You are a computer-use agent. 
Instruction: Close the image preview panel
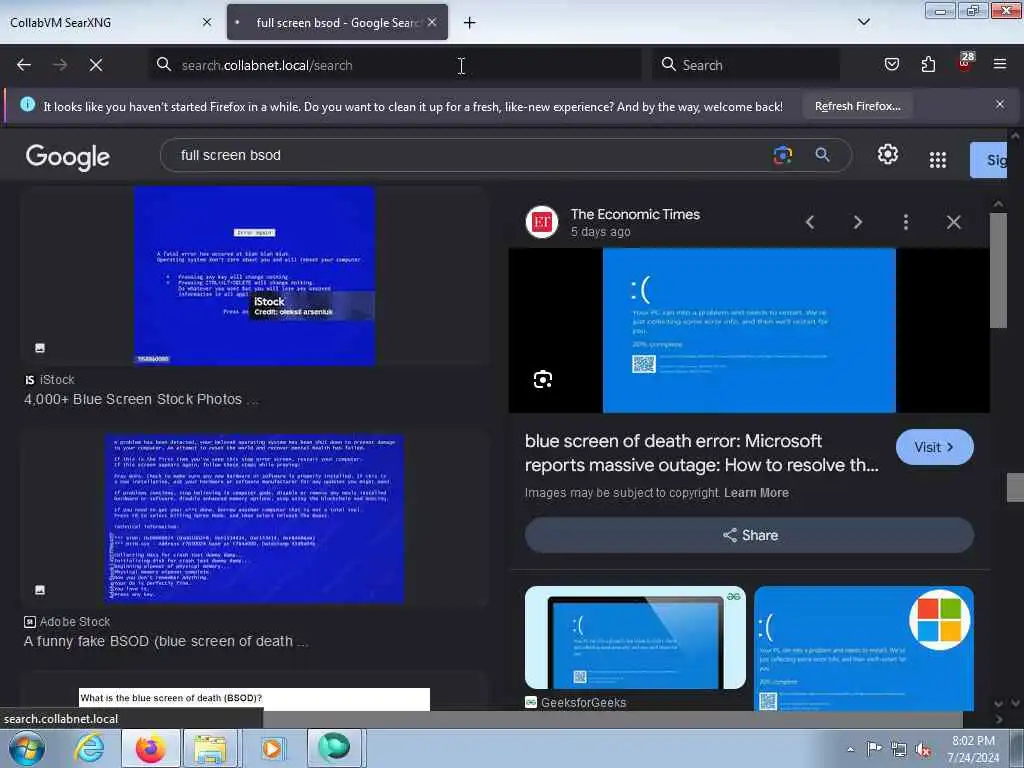(953, 223)
